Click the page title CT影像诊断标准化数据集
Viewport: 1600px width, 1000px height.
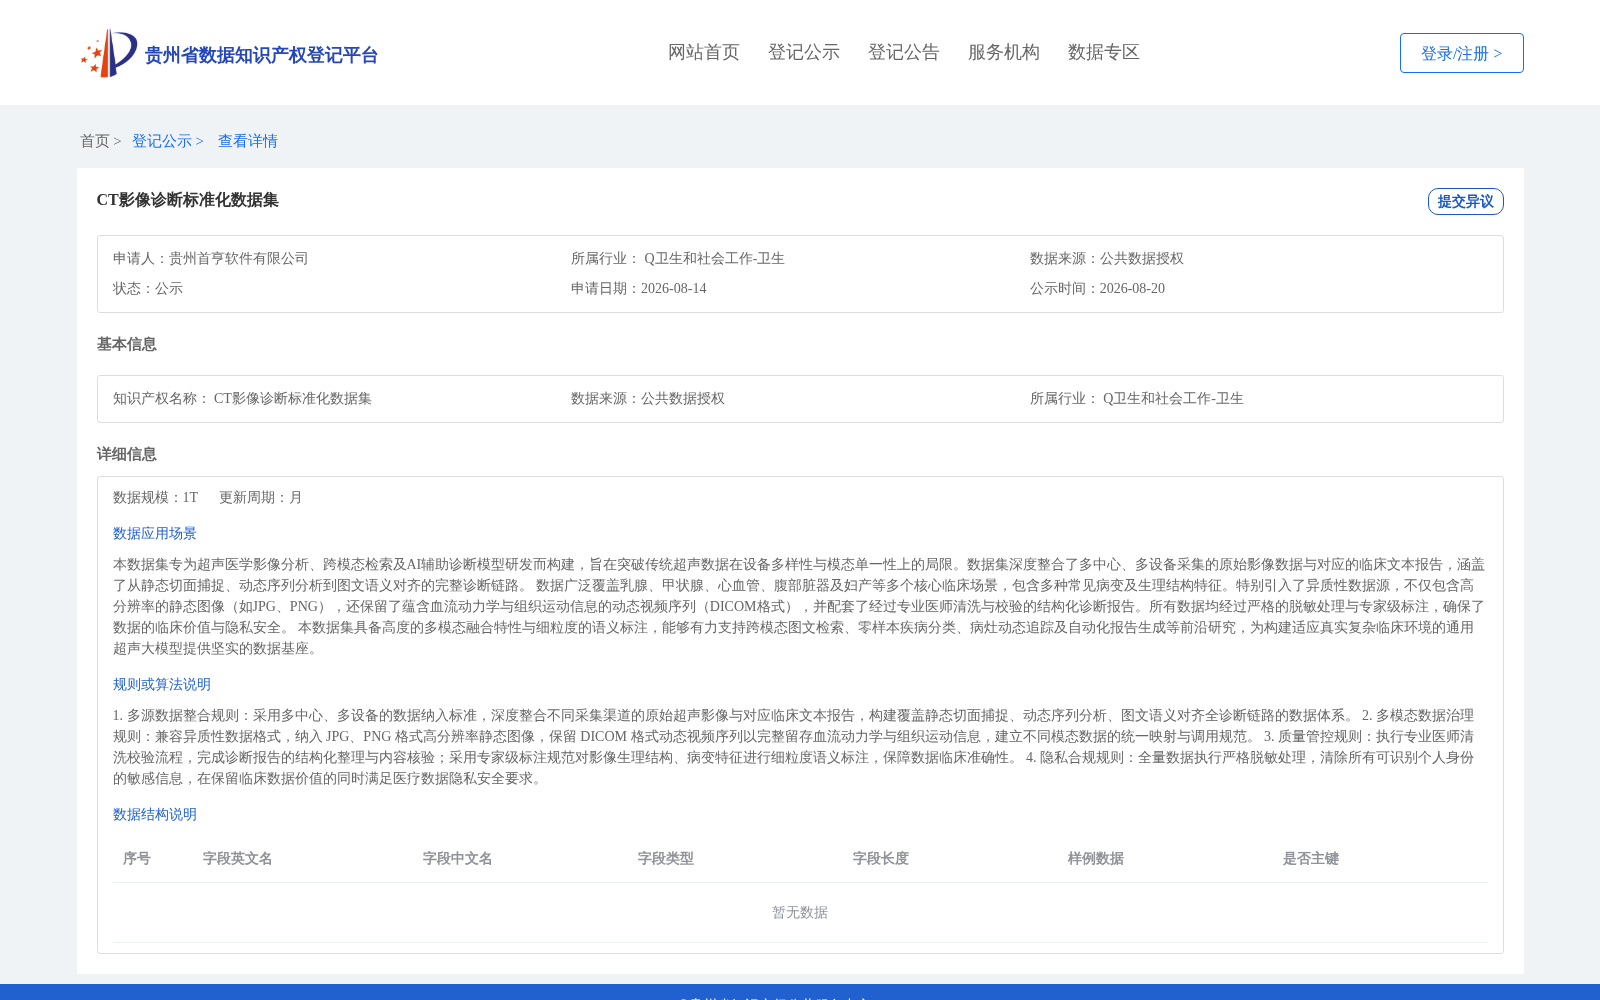point(188,200)
